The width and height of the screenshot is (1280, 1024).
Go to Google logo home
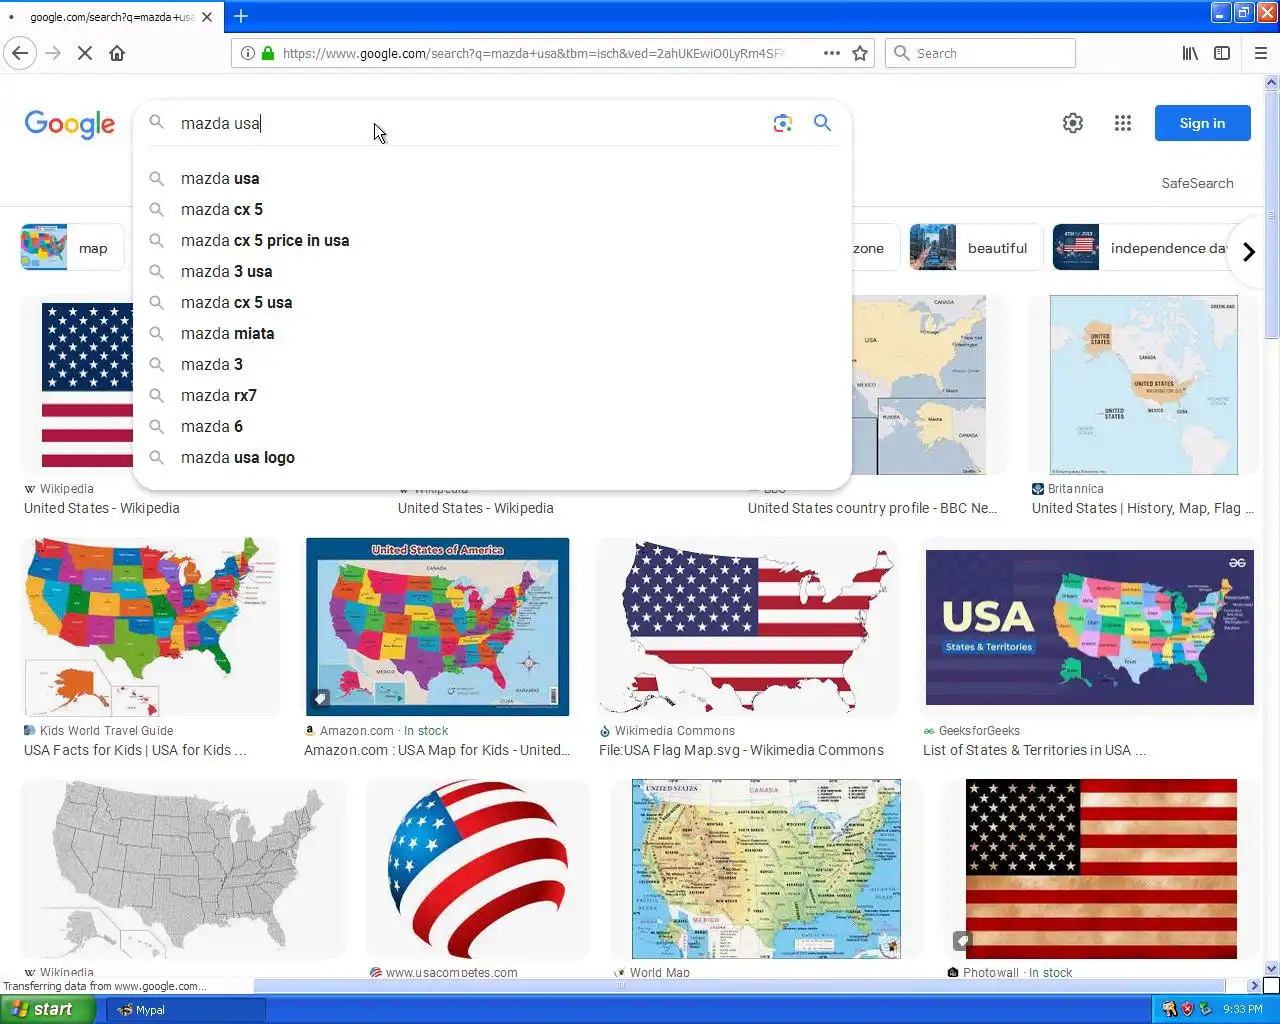tap(70, 124)
